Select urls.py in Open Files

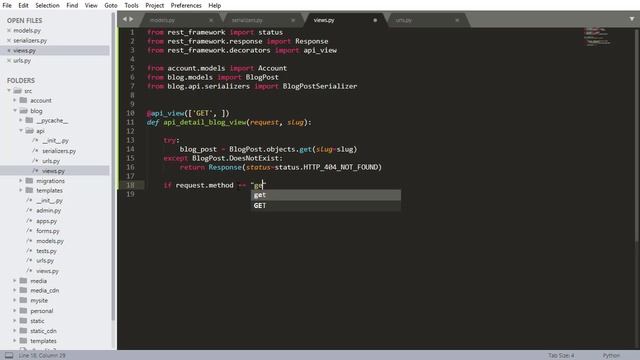coord(22,60)
